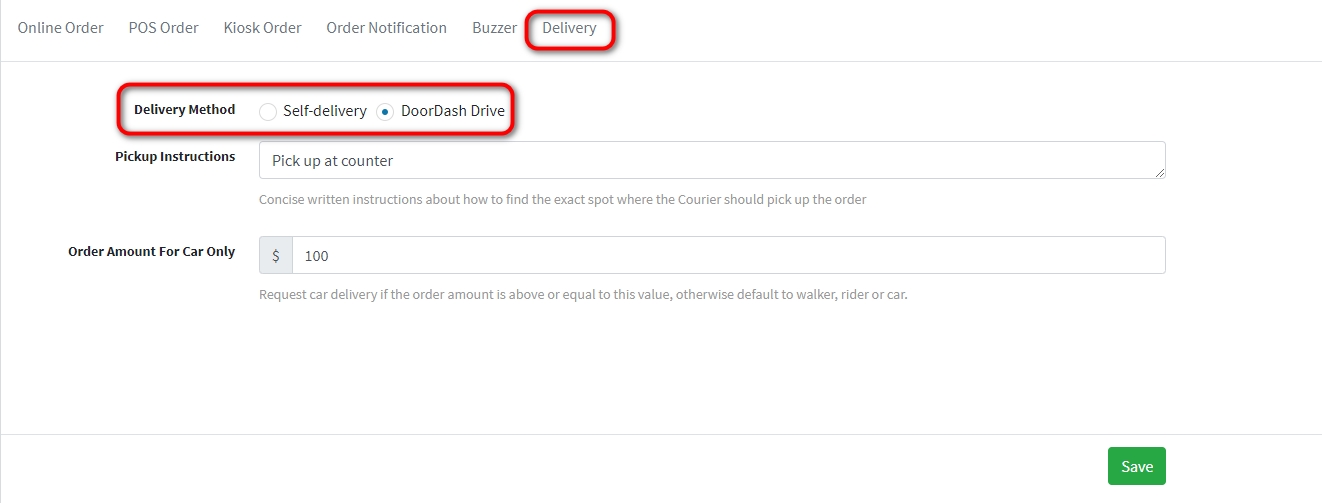Choose the DoorDash Drive radio circle

click(385, 112)
